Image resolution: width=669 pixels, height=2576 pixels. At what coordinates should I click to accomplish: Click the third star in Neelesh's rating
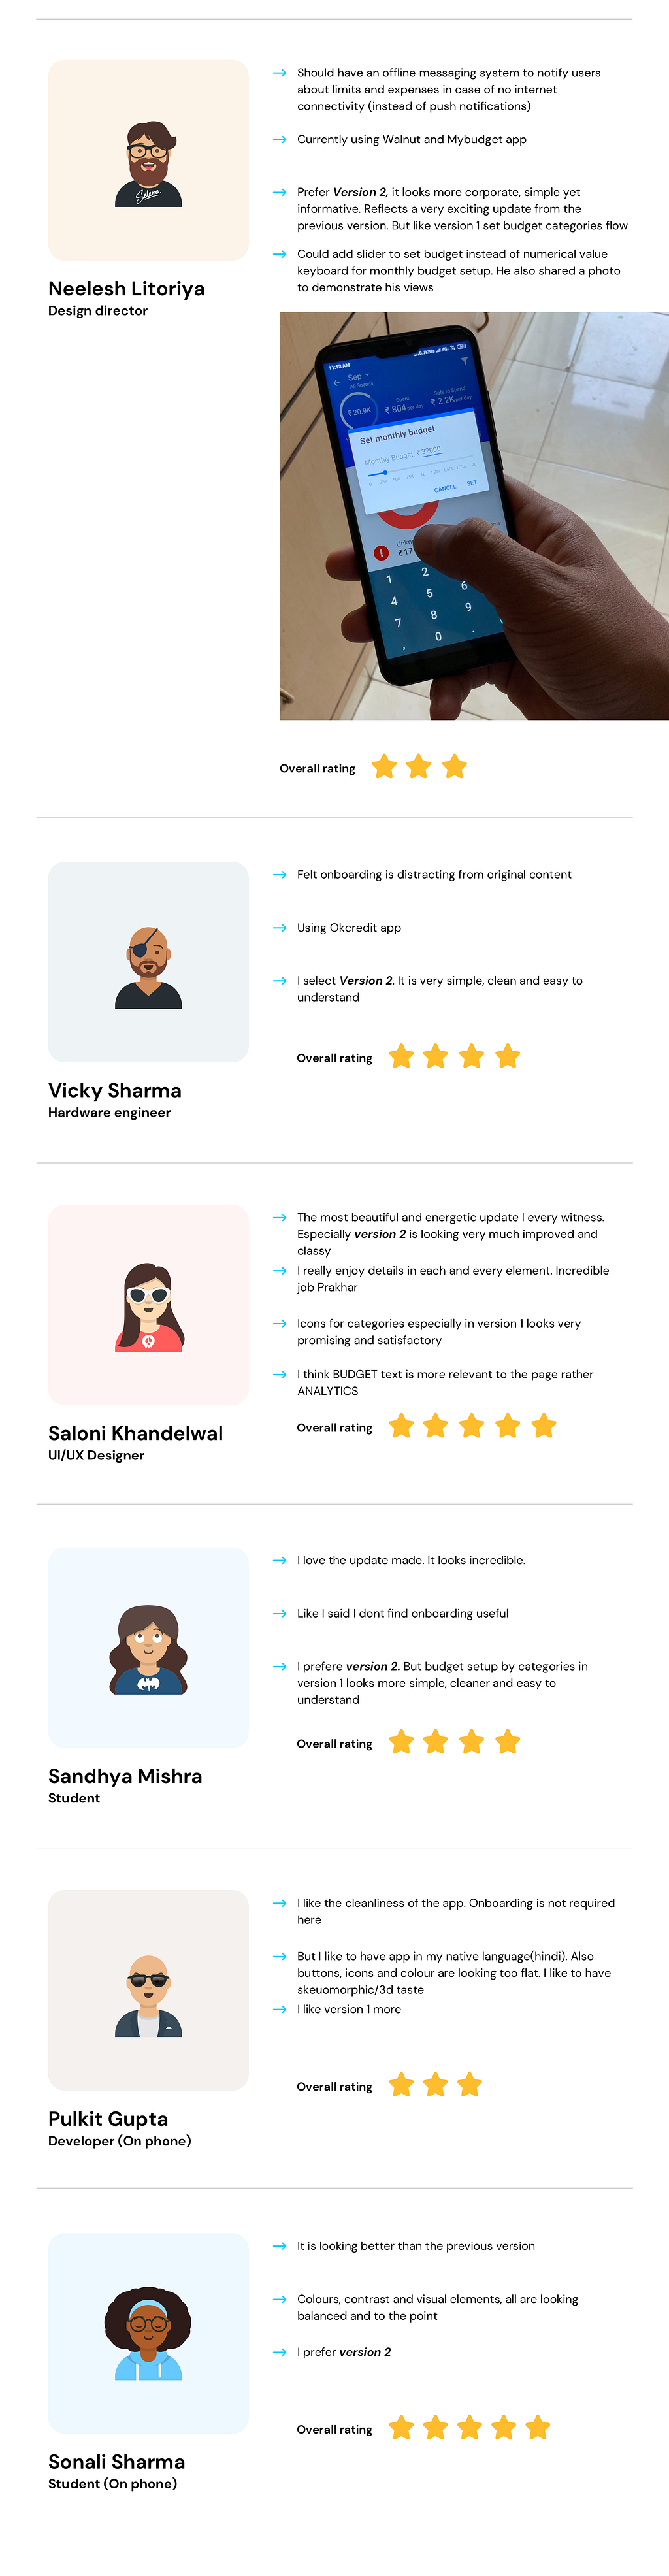point(454,767)
